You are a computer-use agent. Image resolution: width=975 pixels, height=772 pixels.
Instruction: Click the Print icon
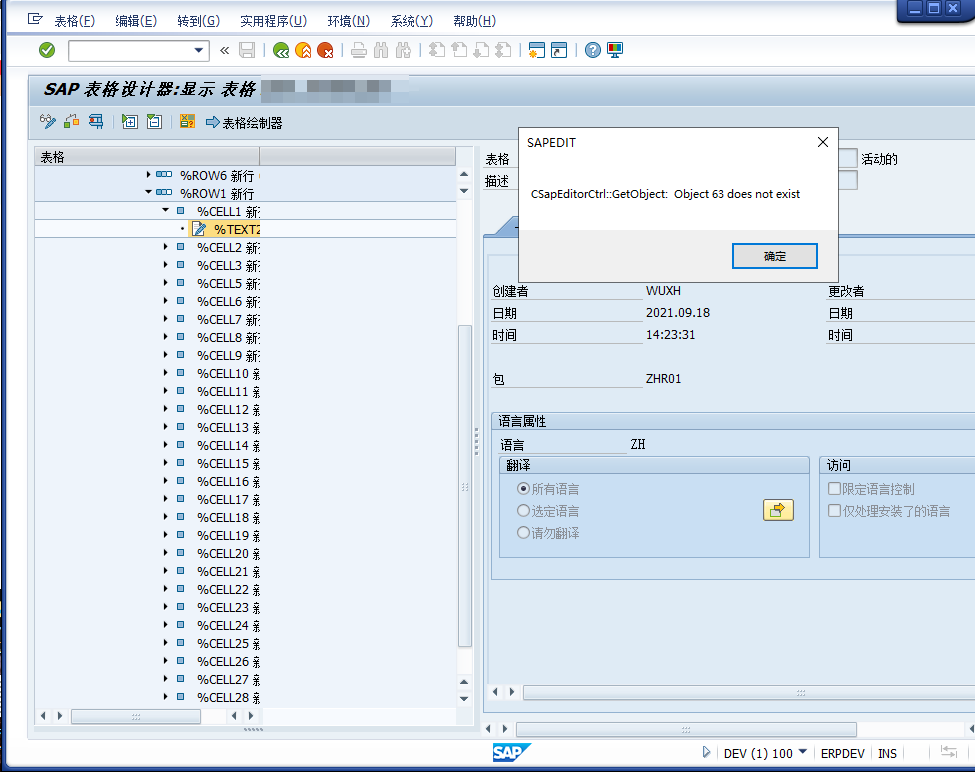click(360, 50)
